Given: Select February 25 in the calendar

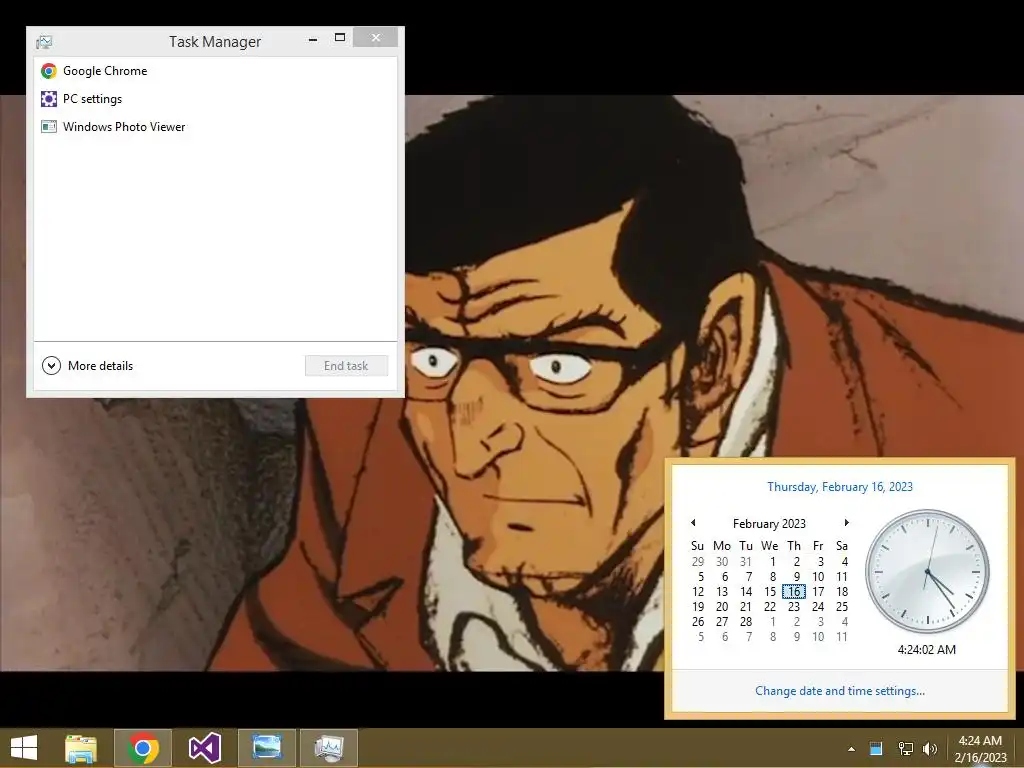Looking at the screenshot, I should 842,607.
